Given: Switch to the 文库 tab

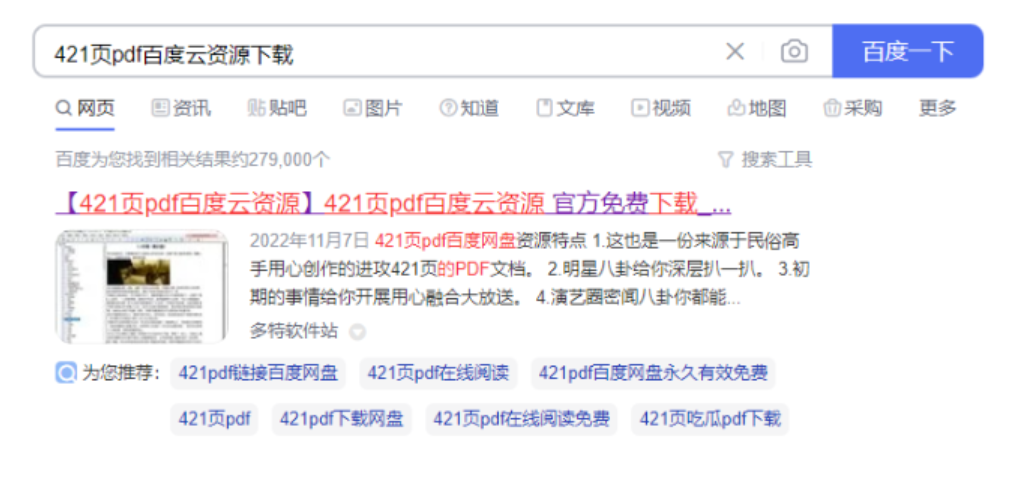Looking at the screenshot, I should pos(566,108).
